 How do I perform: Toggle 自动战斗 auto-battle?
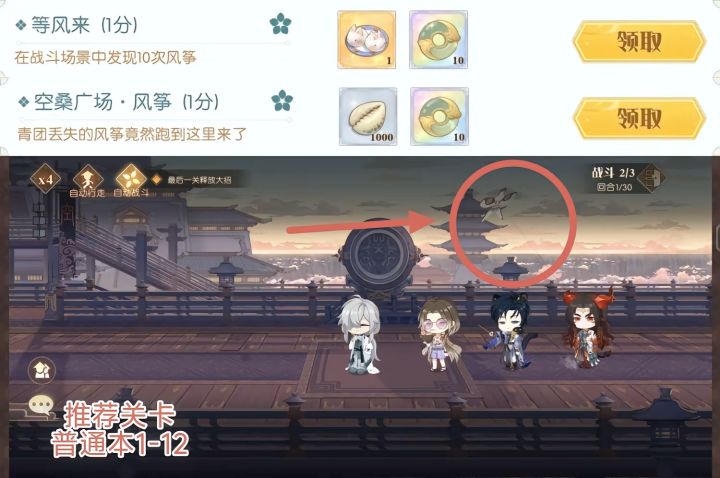pyautogui.click(x=131, y=180)
